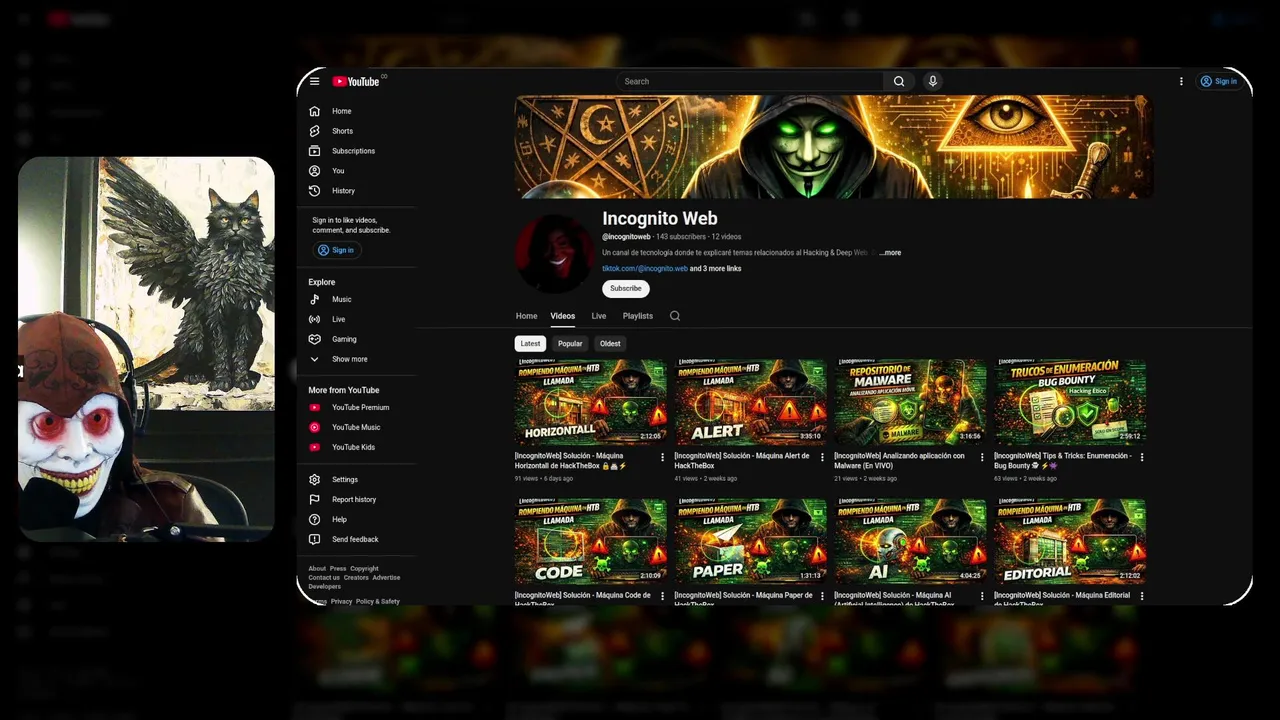Open the Privacy footer link

[x=341, y=602]
